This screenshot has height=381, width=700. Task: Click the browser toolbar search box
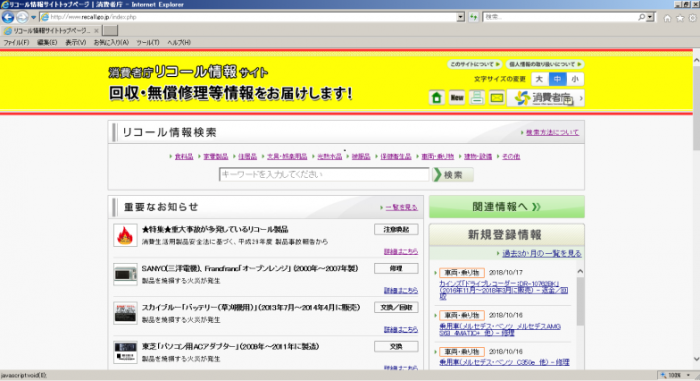coord(560,17)
